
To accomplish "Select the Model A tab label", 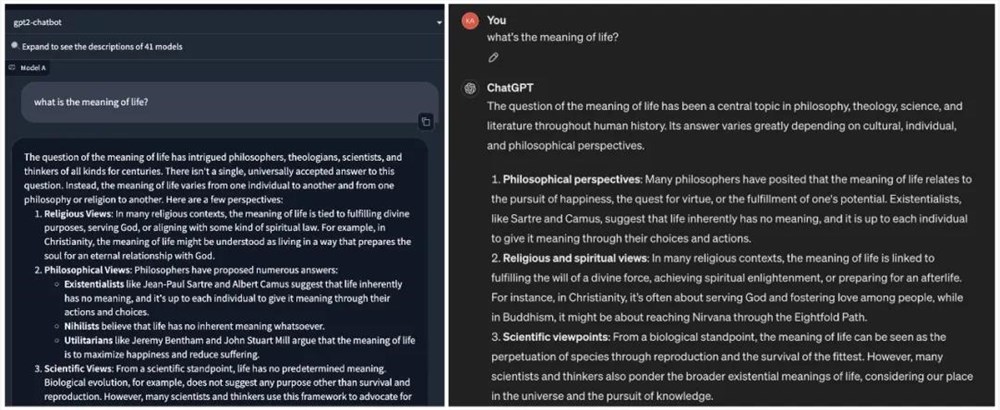I will pyautogui.click(x=33, y=67).
